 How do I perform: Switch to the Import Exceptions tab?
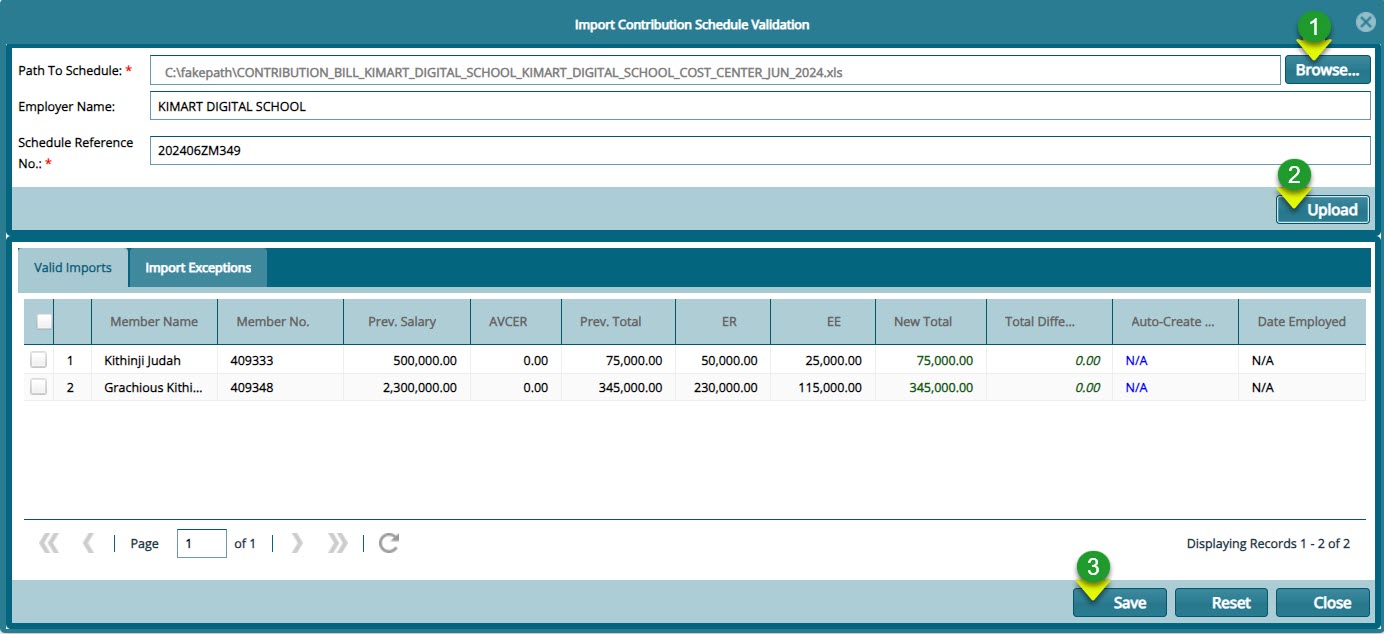[x=197, y=268]
